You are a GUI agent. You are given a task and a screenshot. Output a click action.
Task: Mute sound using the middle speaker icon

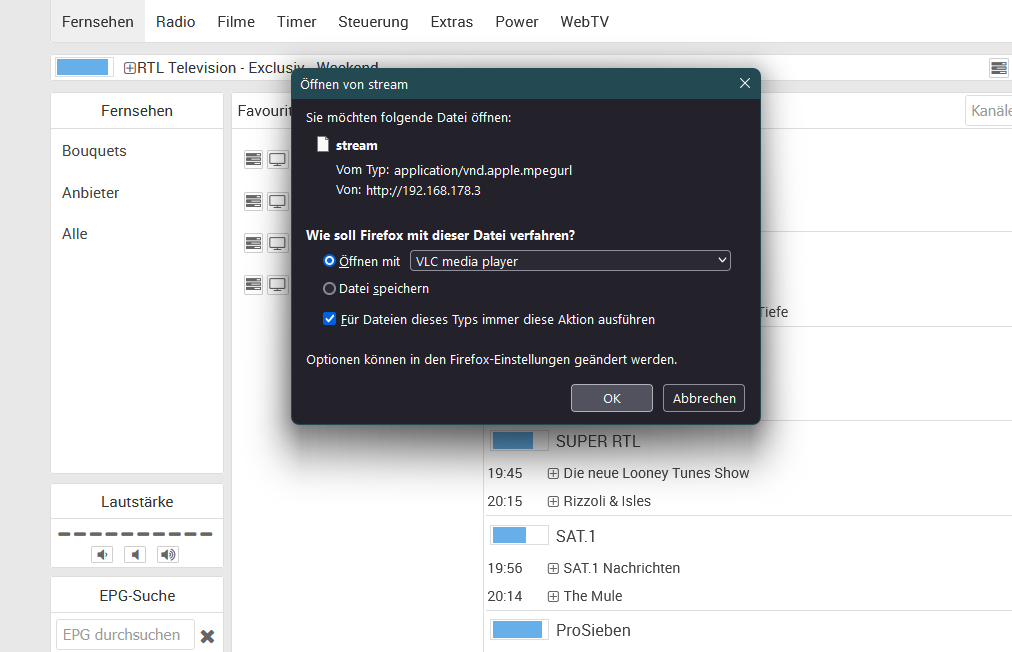(135, 555)
